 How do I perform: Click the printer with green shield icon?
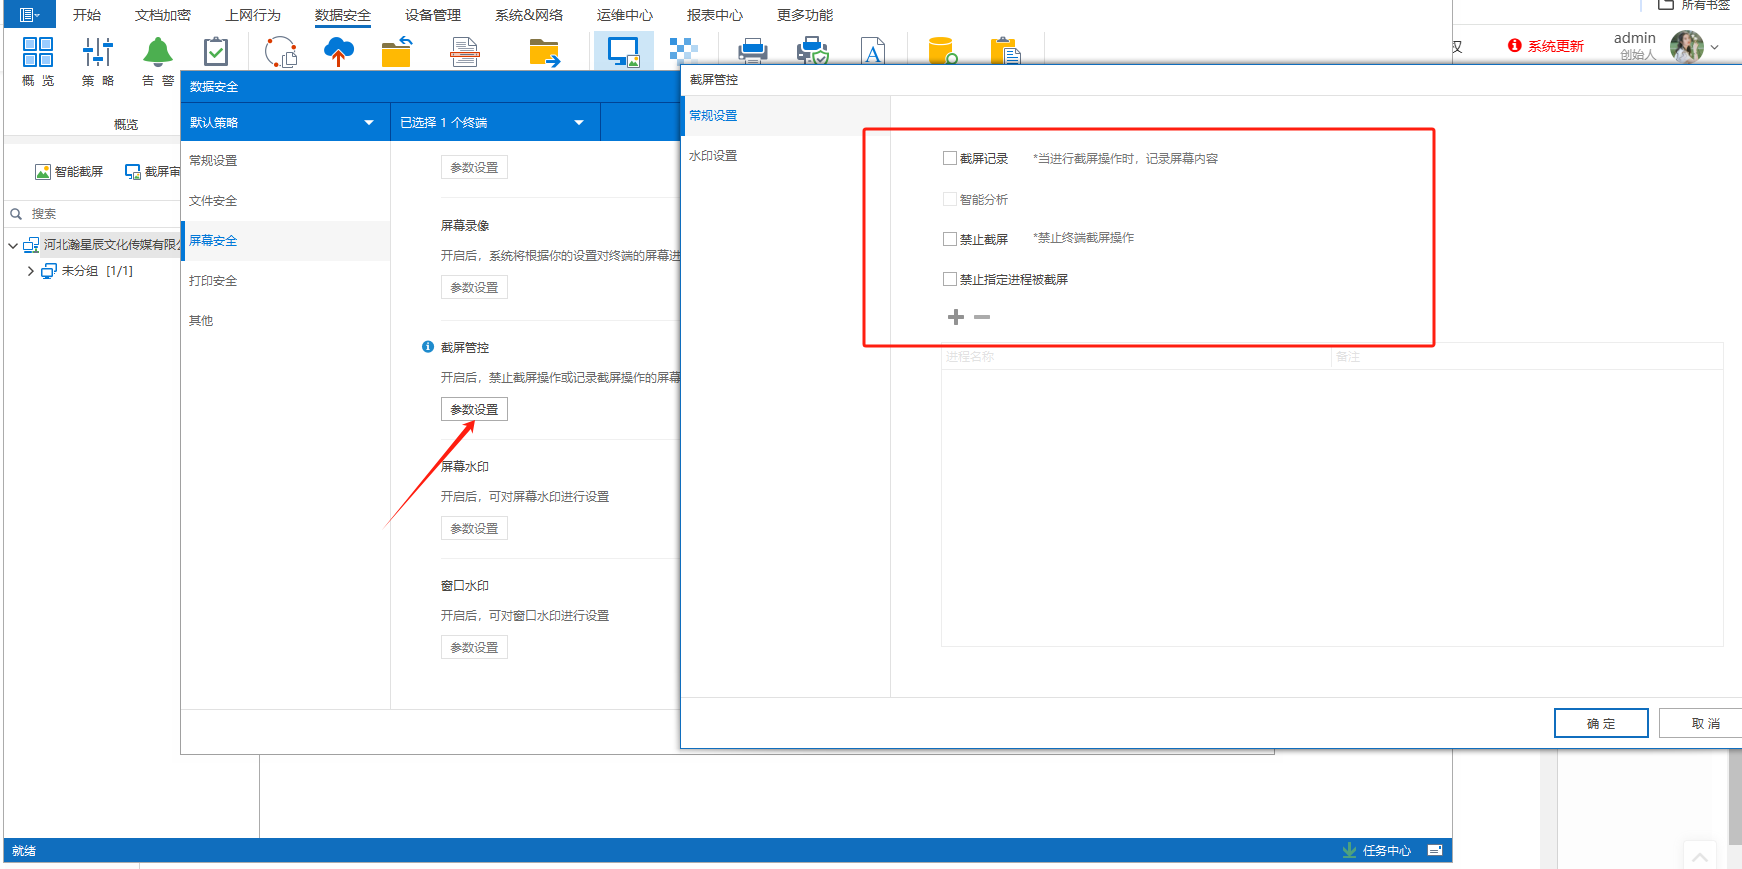pyautogui.click(x=813, y=50)
